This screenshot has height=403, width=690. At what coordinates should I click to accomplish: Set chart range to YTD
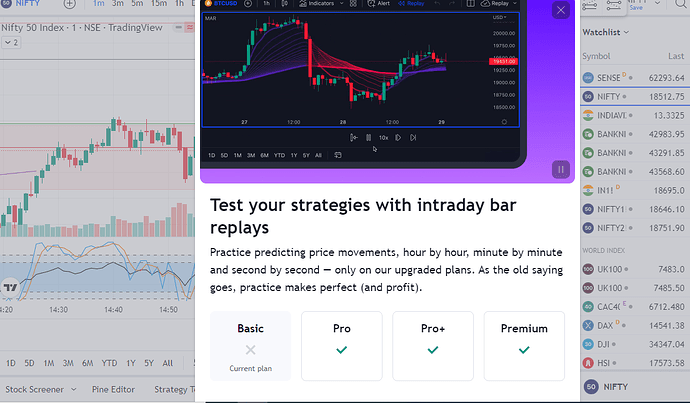click(109, 363)
